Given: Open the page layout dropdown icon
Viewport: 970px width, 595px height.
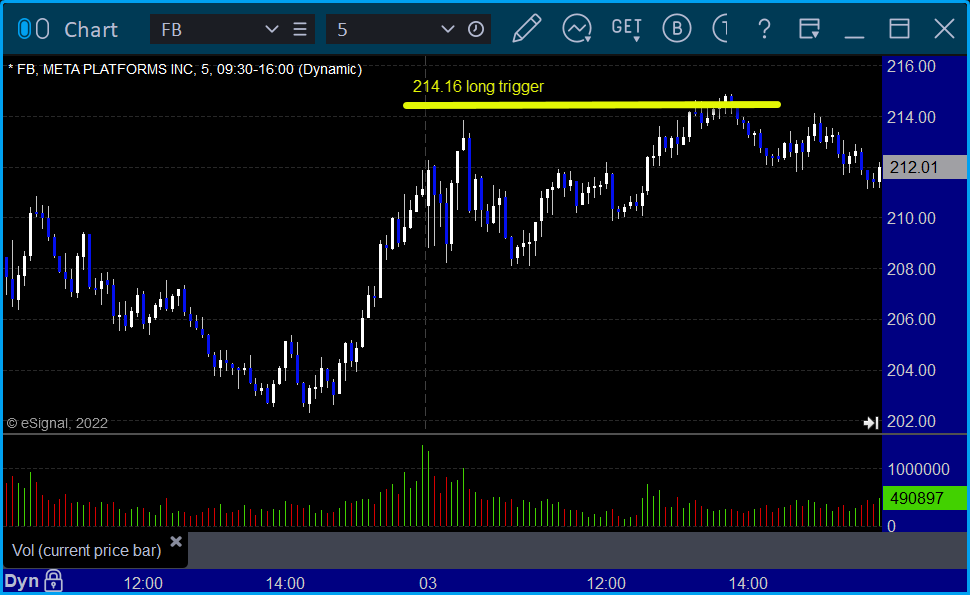Looking at the screenshot, I should tap(809, 29).
